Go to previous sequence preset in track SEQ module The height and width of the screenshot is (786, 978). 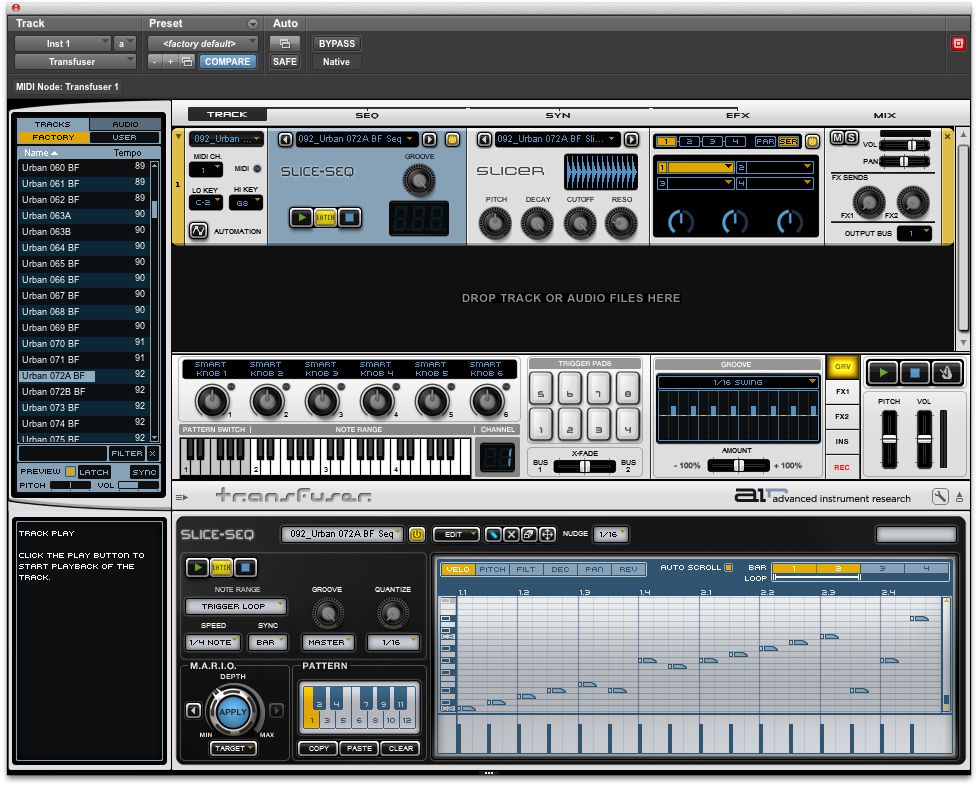click(285, 139)
